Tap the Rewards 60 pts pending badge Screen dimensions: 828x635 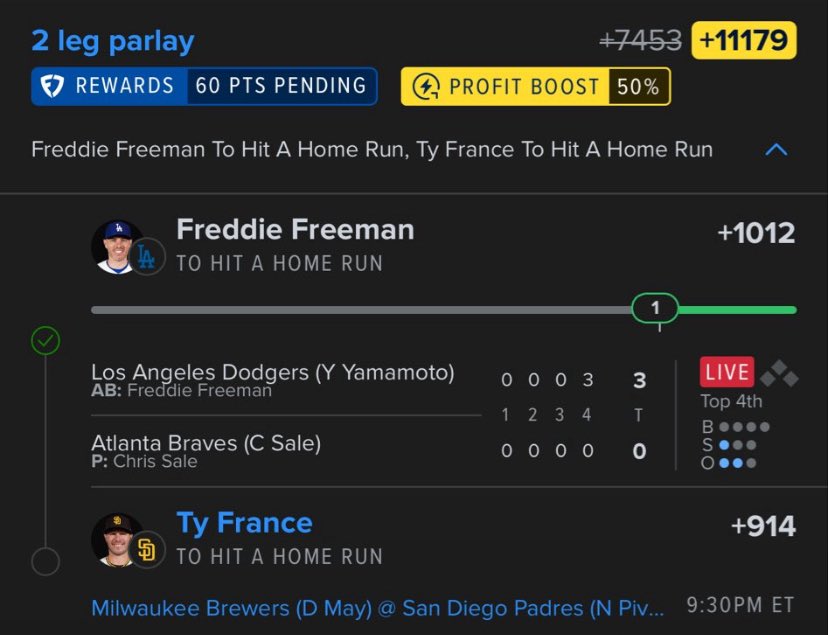[204, 86]
